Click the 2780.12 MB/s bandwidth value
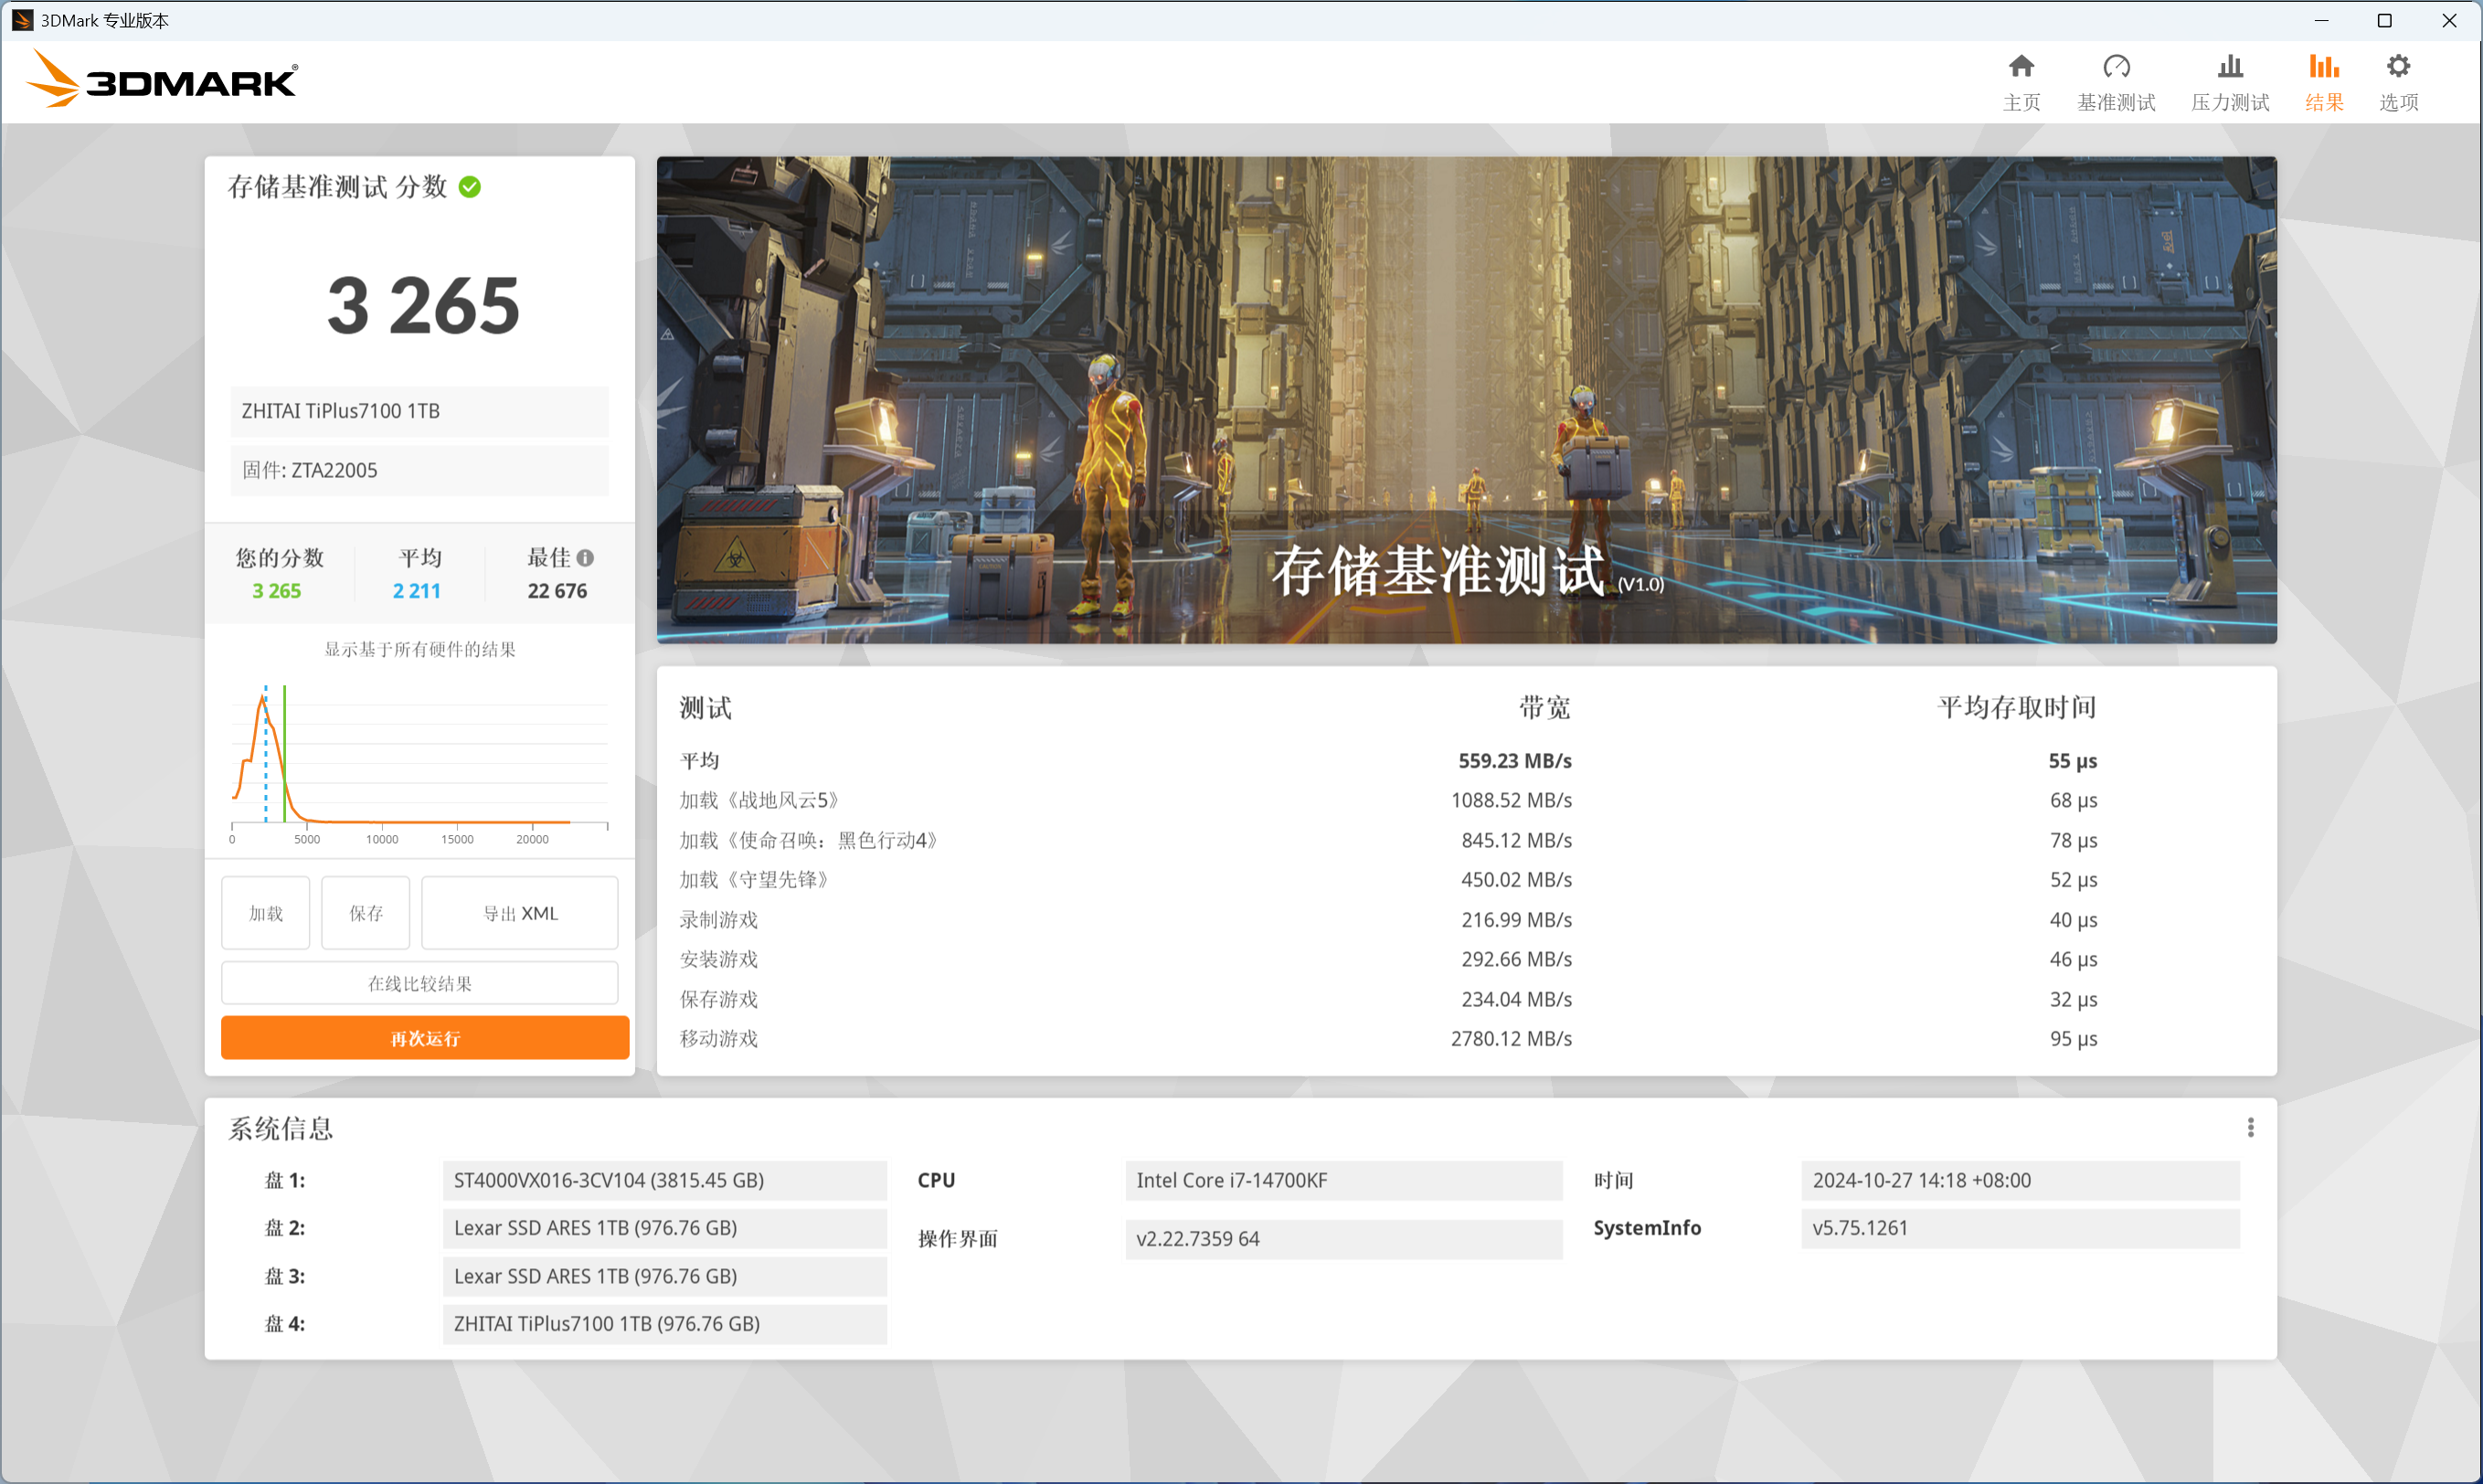The width and height of the screenshot is (2483, 1484). tap(1511, 1039)
